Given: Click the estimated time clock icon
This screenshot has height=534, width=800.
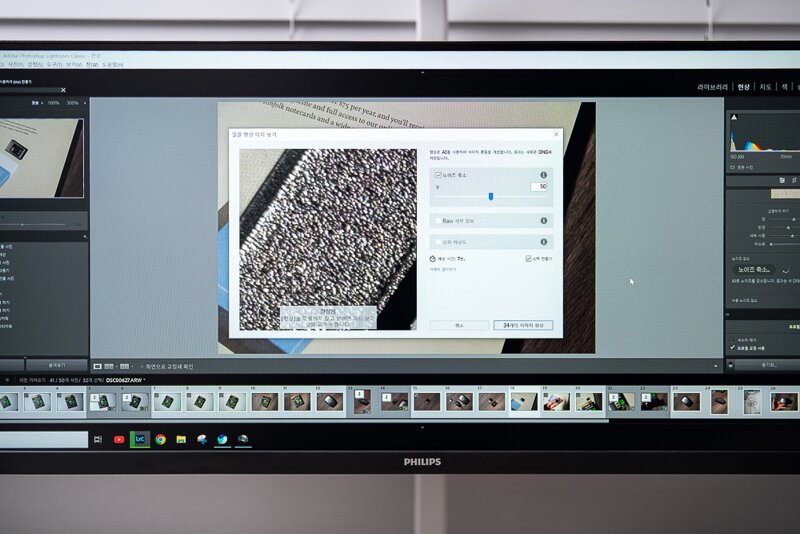Looking at the screenshot, I should [432, 259].
